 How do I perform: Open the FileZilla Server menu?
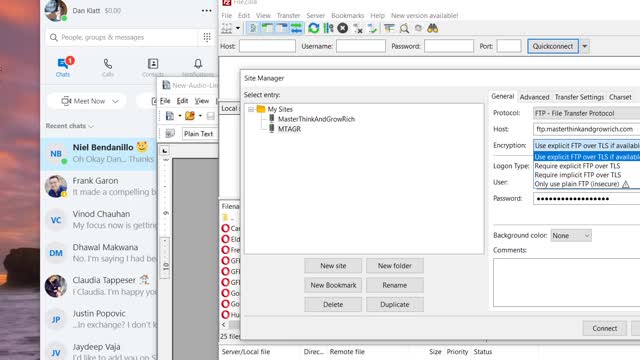click(x=316, y=16)
